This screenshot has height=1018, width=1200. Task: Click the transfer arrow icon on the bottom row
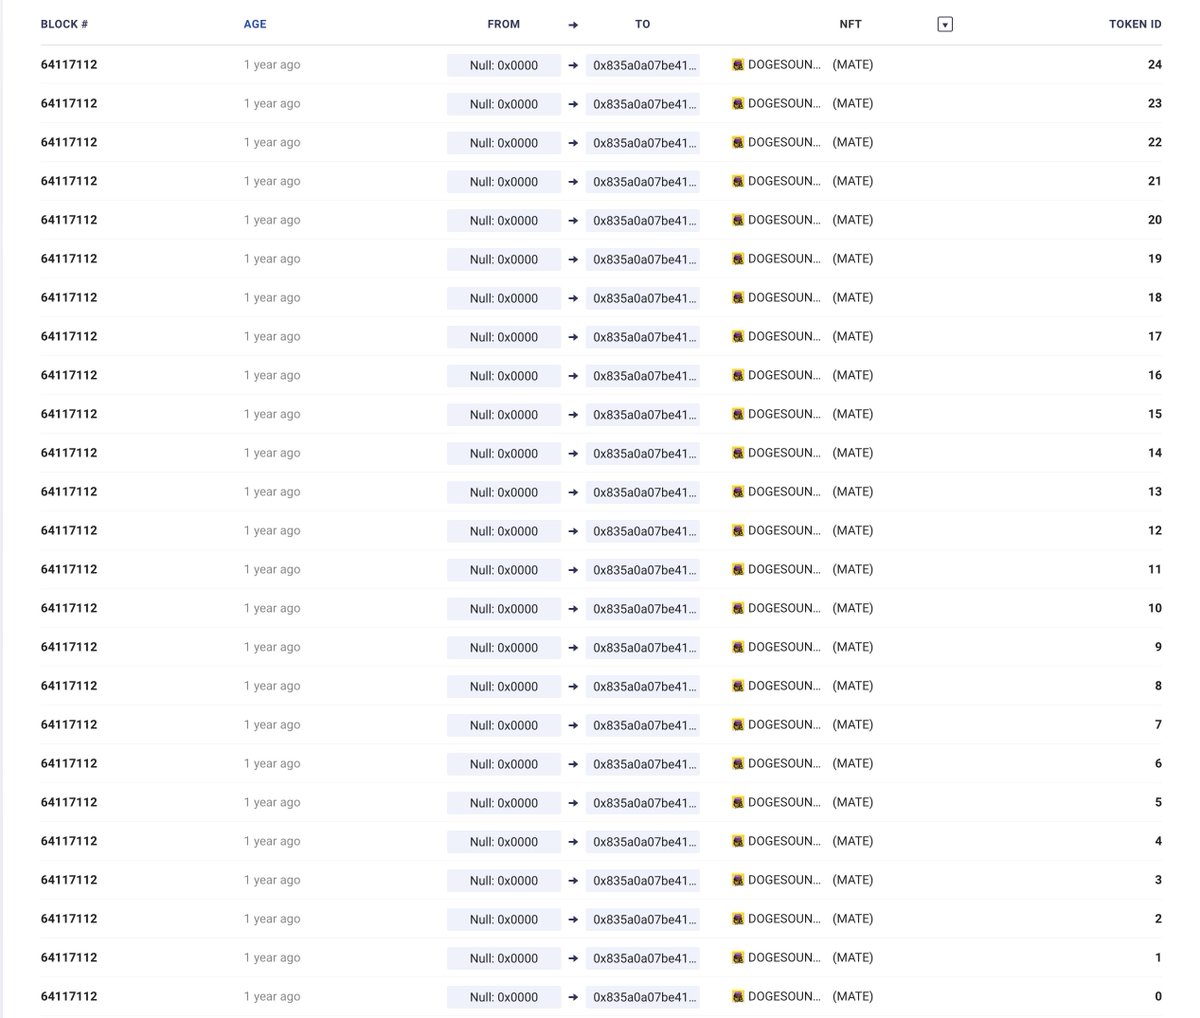coord(572,996)
